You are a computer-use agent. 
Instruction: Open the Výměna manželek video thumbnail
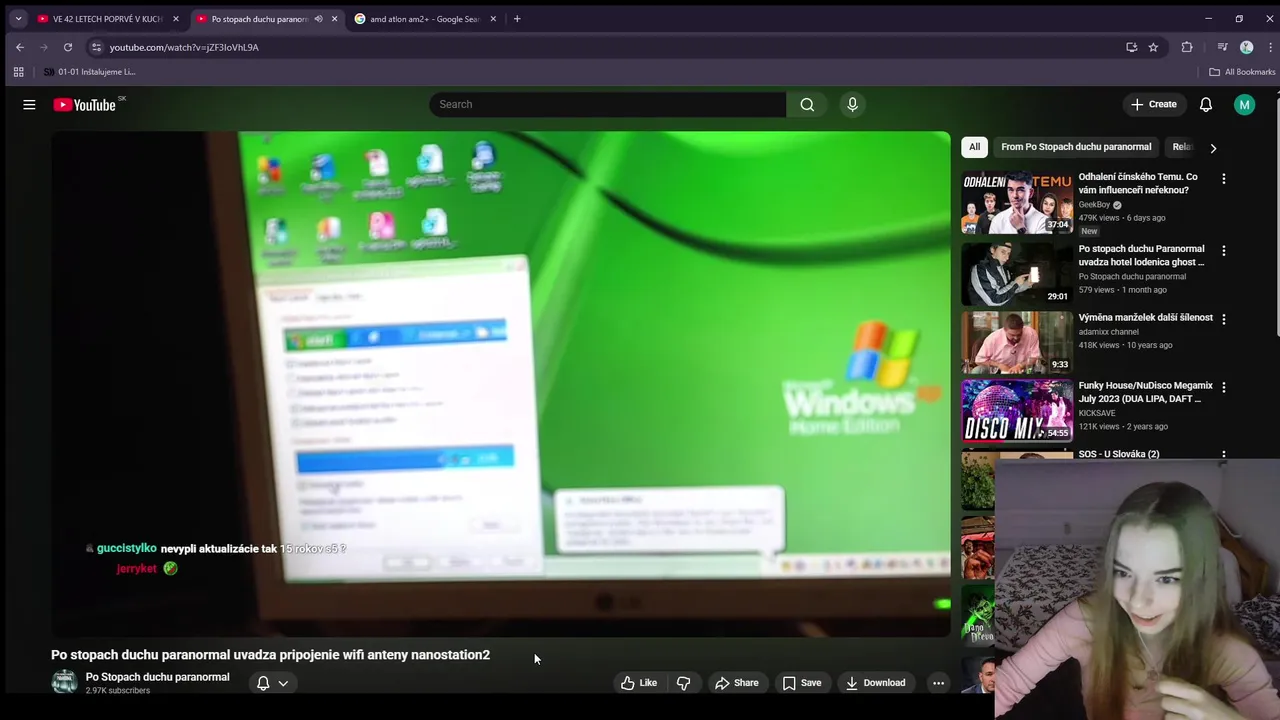pyautogui.click(x=1017, y=342)
